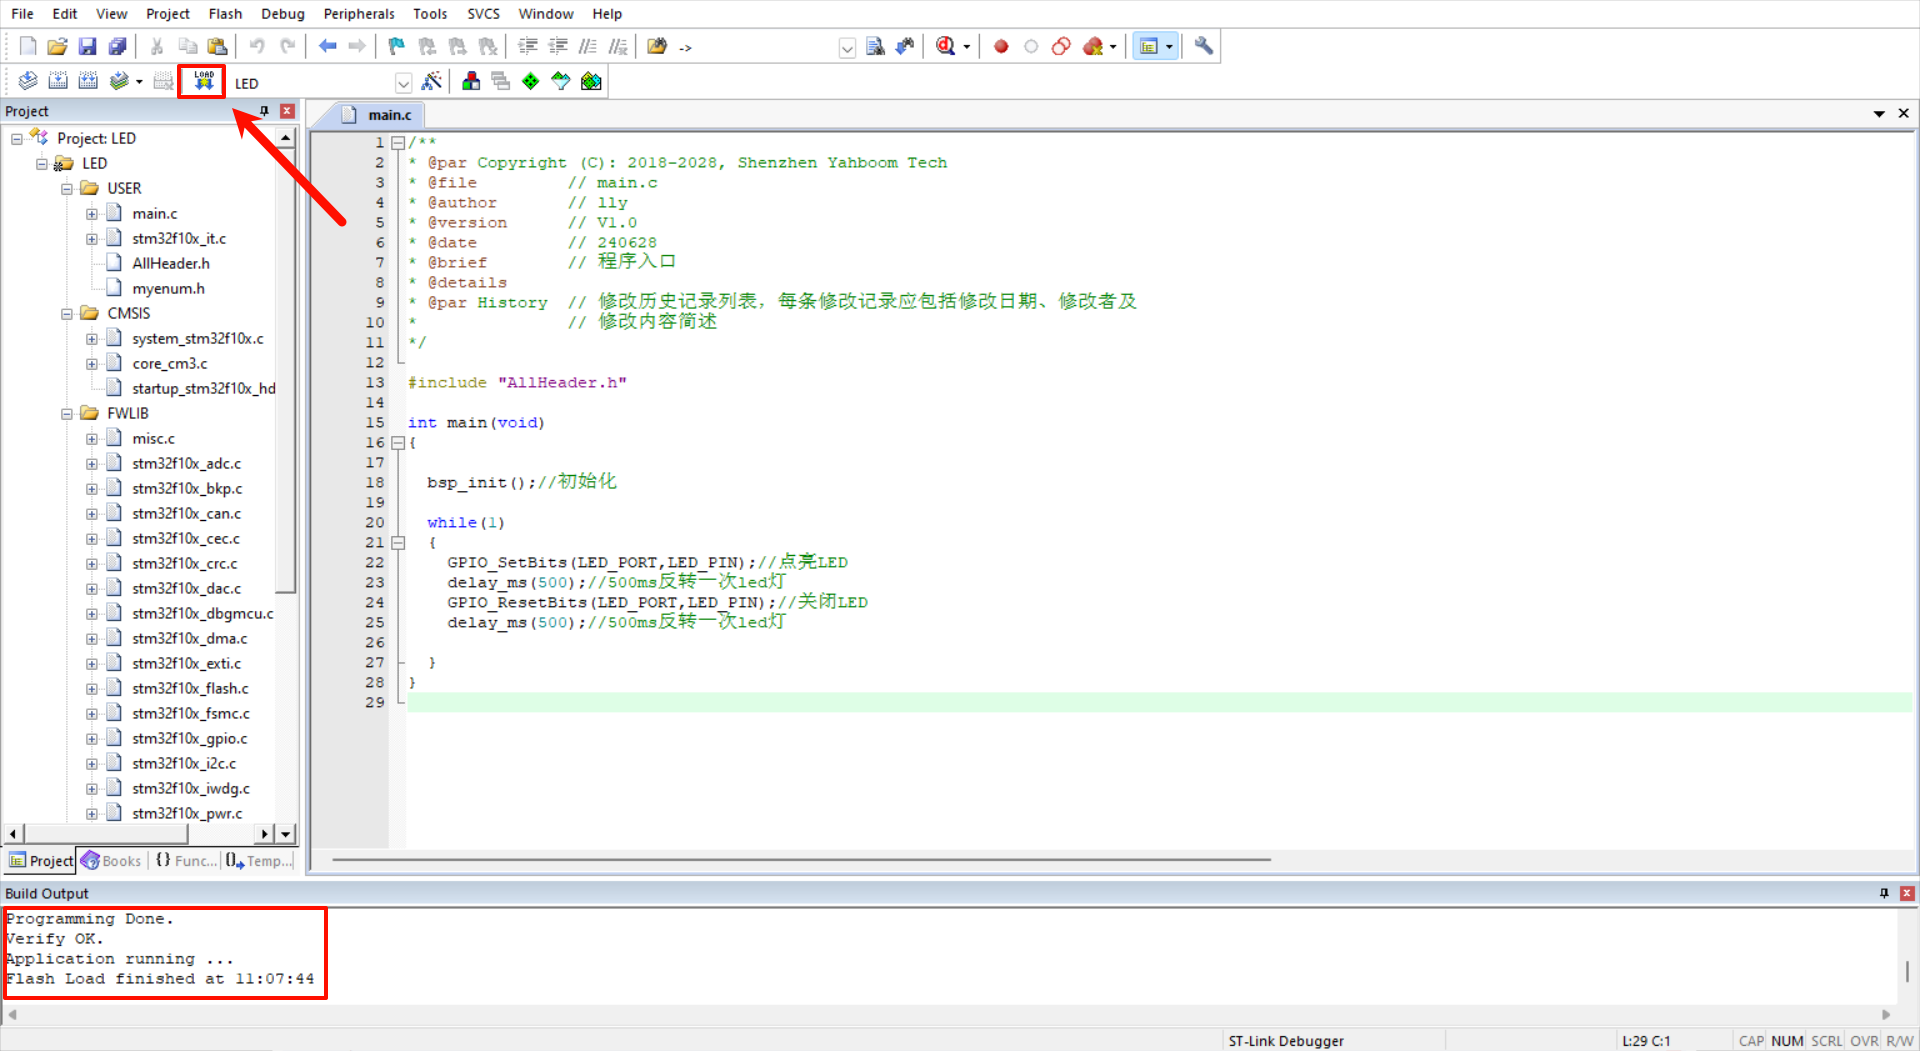Click the Save All icon
1920x1051 pixels.
pyautogui.click(x=117, y=46)
